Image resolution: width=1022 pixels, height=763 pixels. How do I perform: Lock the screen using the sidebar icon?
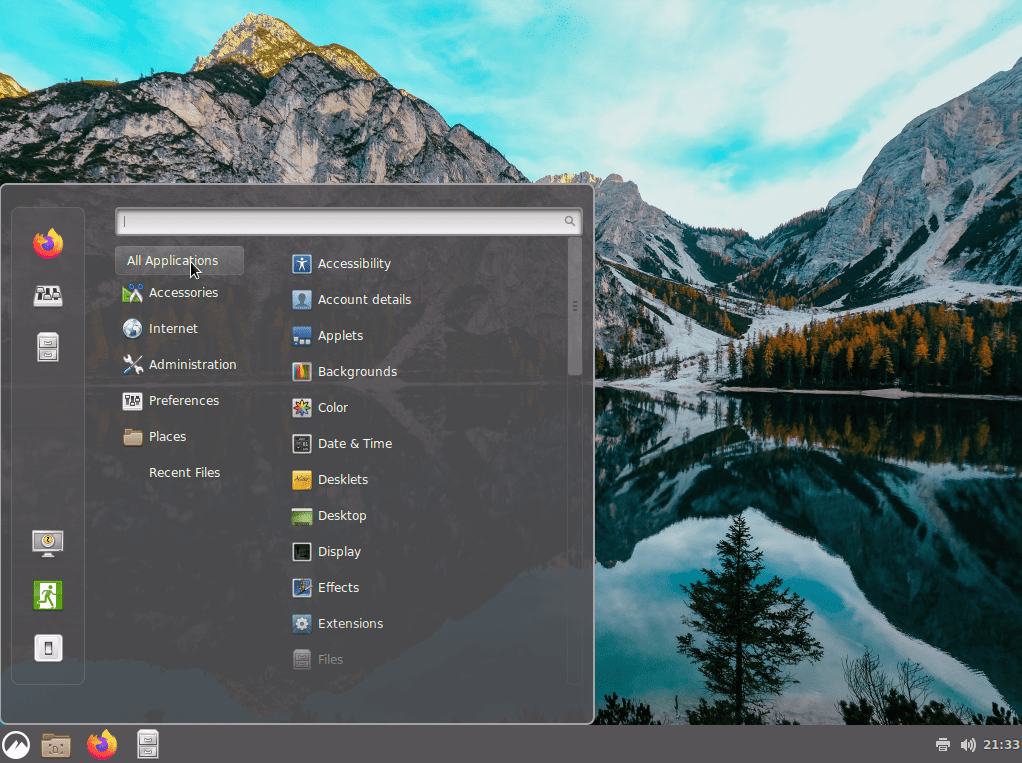pyautogui.click(x=47, y=542)
